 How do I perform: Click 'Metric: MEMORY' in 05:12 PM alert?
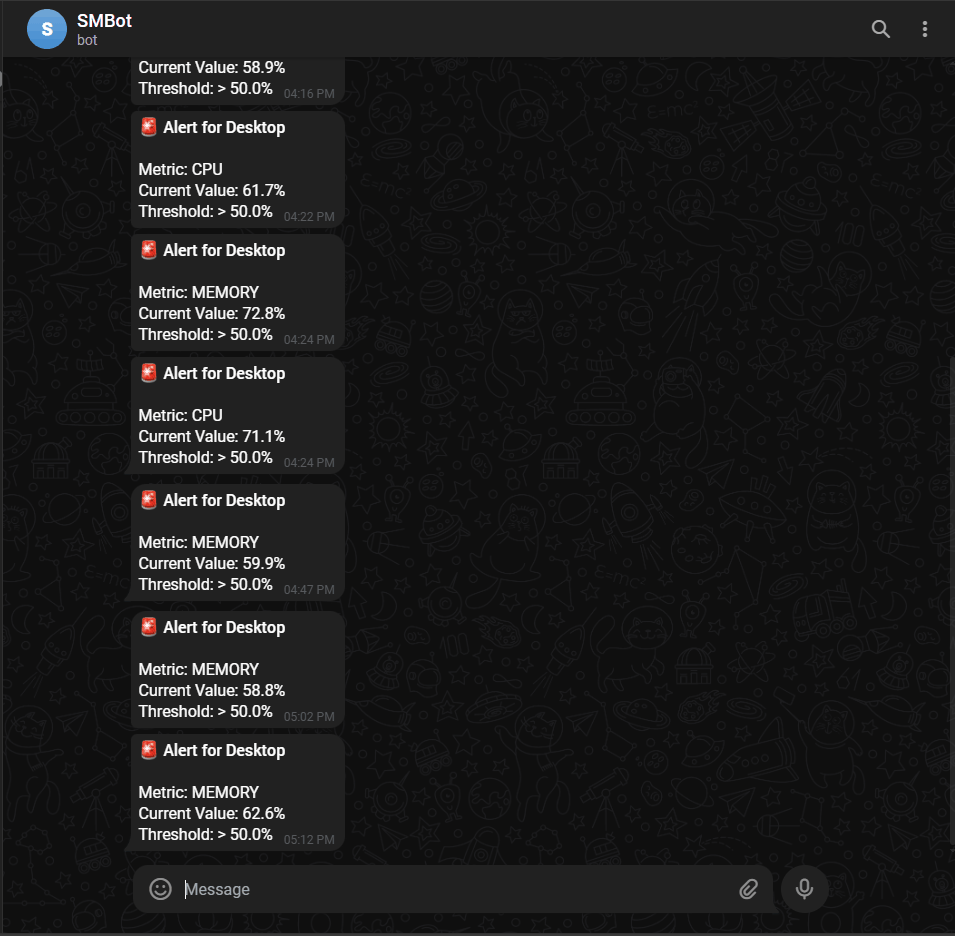[199, 792]
